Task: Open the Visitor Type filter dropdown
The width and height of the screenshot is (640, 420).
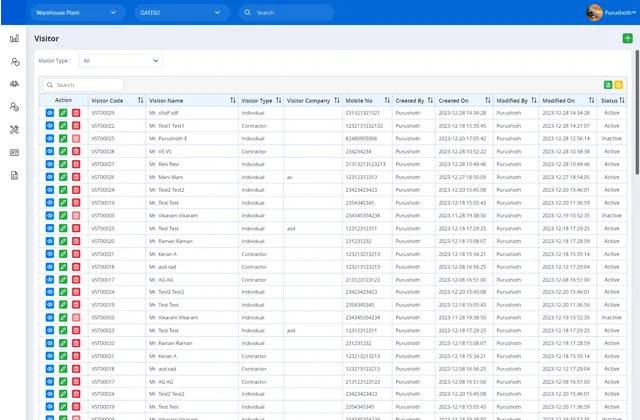Action: coord(119,61)
